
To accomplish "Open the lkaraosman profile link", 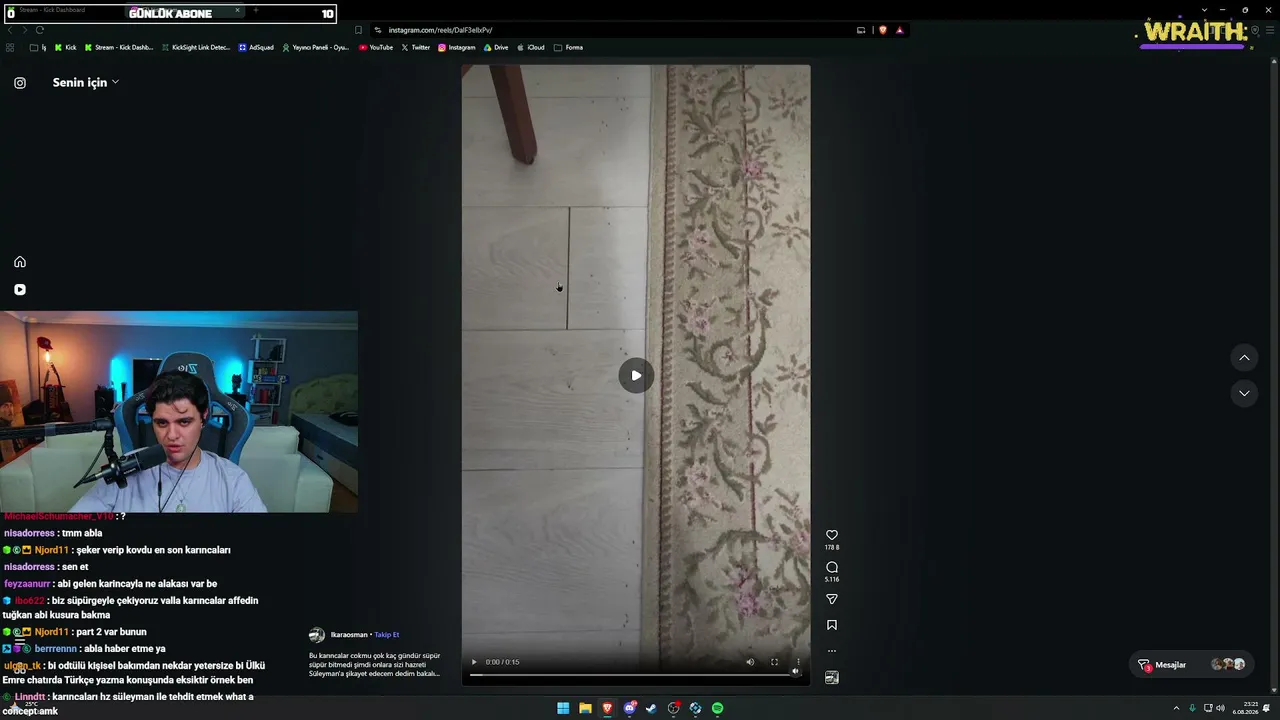I will coord(349,635).
